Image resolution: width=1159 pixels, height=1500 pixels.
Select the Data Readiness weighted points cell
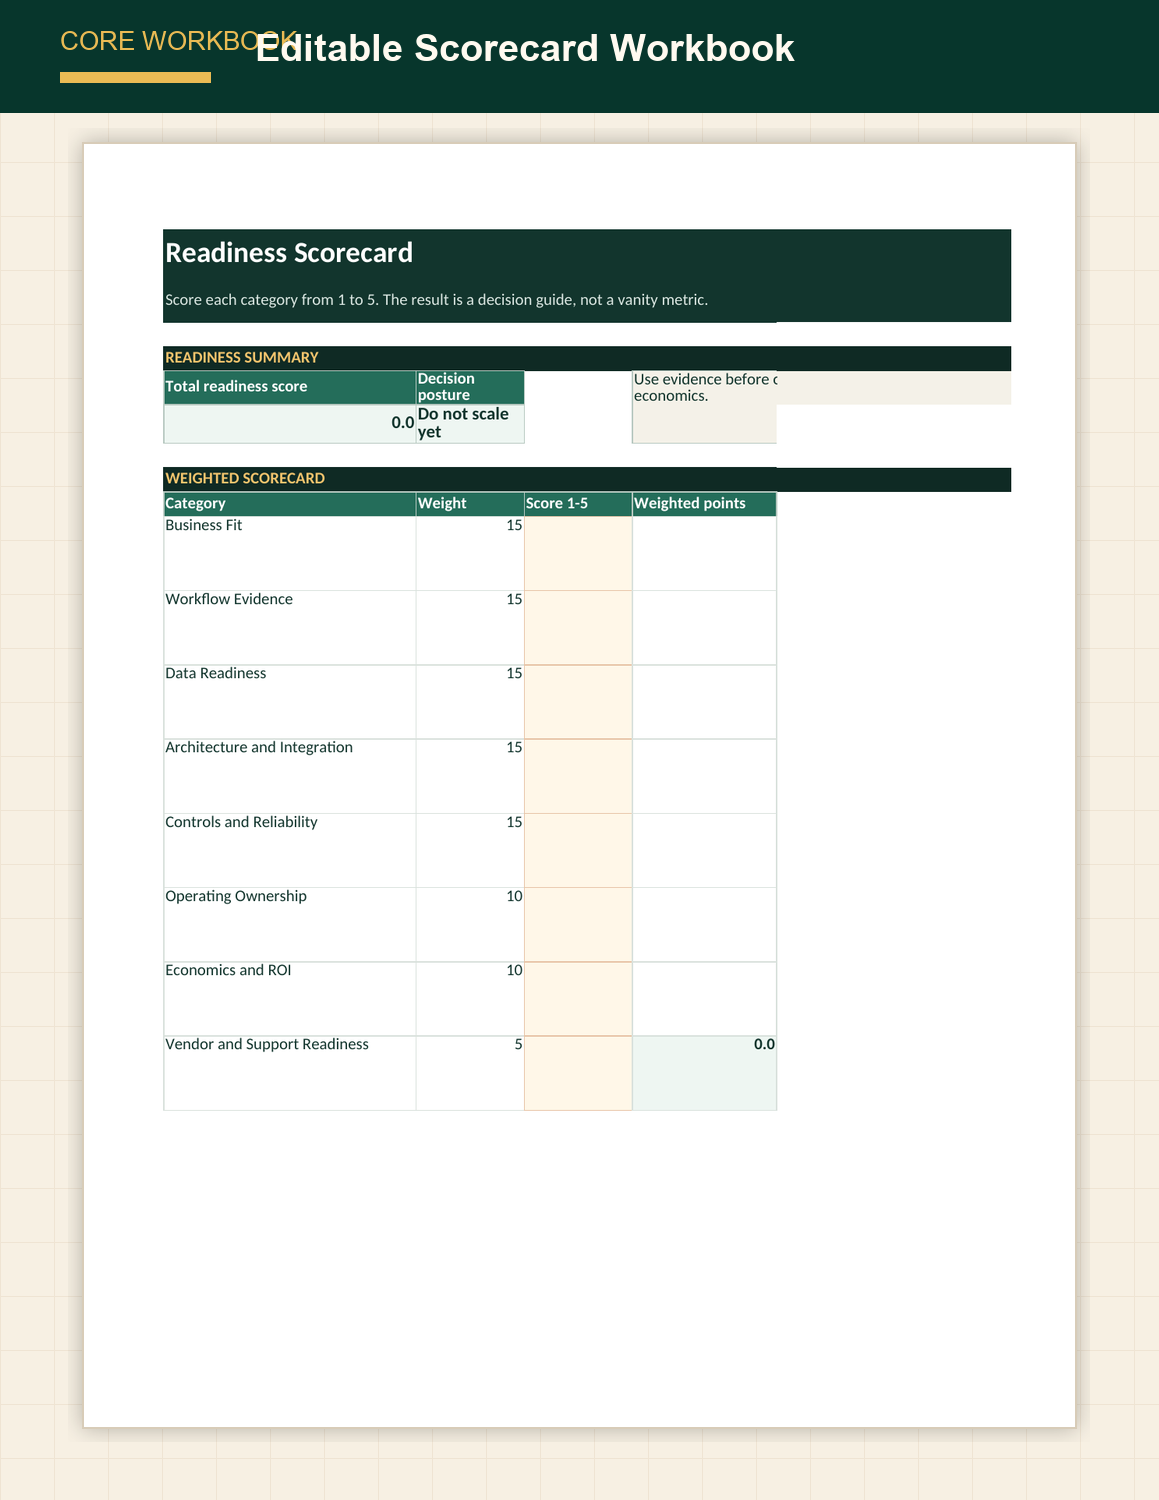coord(704,702)
